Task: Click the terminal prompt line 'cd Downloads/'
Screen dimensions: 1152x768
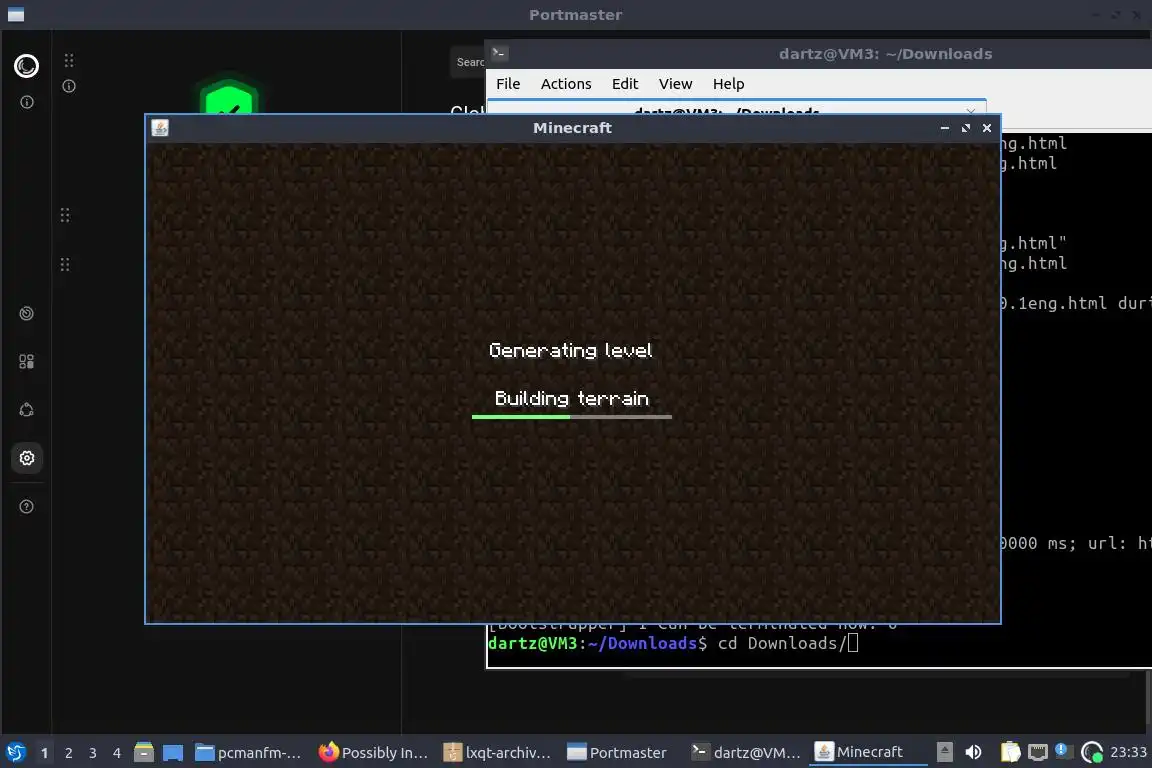Action: [x=672, y=644]
